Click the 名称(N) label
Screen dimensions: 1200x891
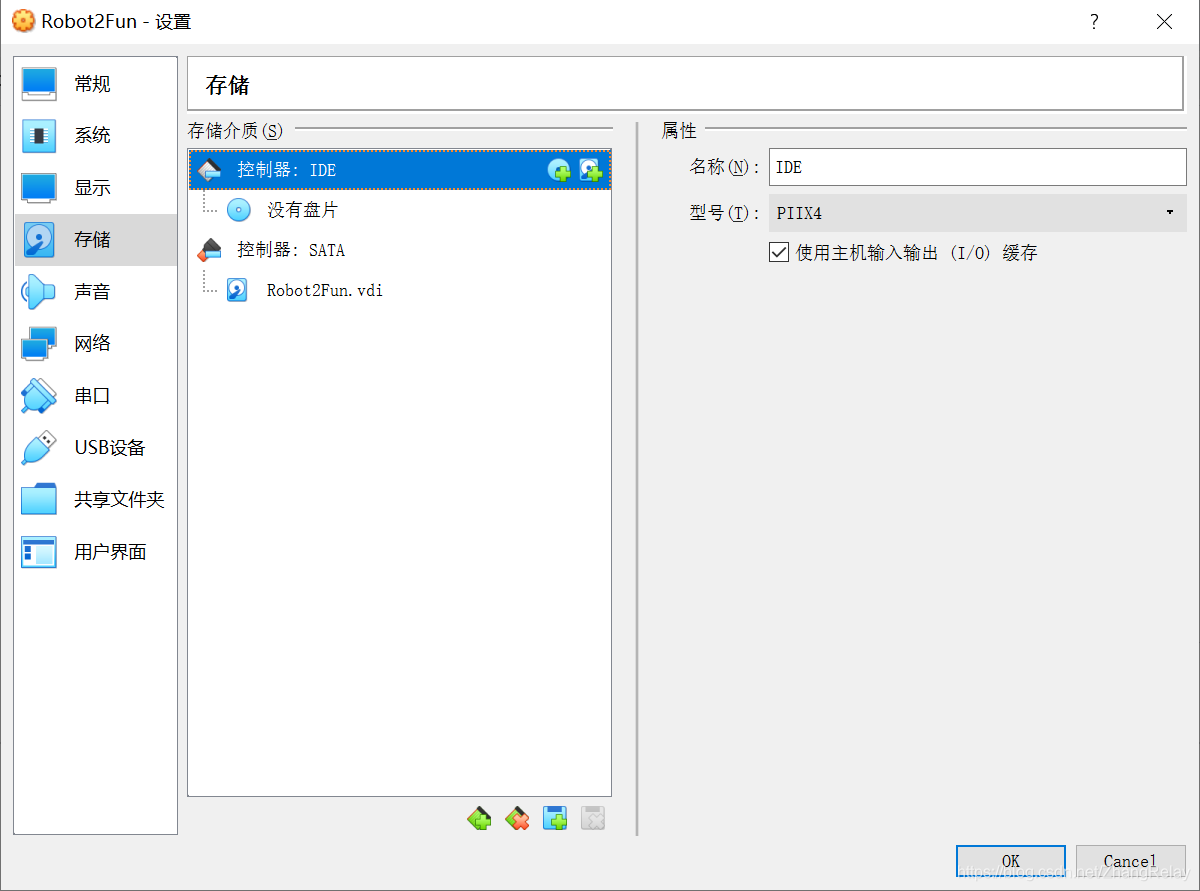tap(725, 167)
